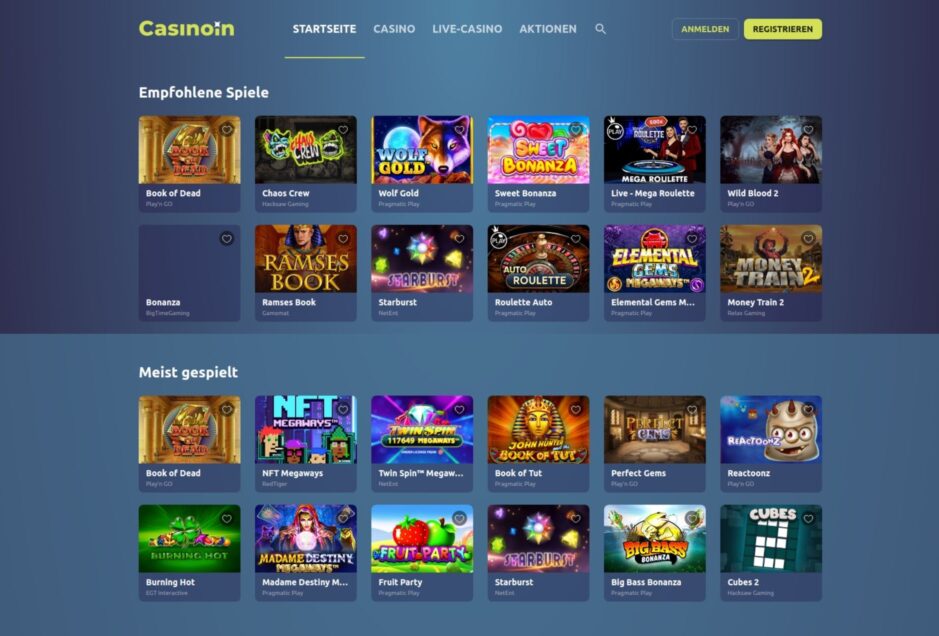Click the Registrieren button
Image resolution: width=939 pixels, height=636 pixels.
point(783,29)
